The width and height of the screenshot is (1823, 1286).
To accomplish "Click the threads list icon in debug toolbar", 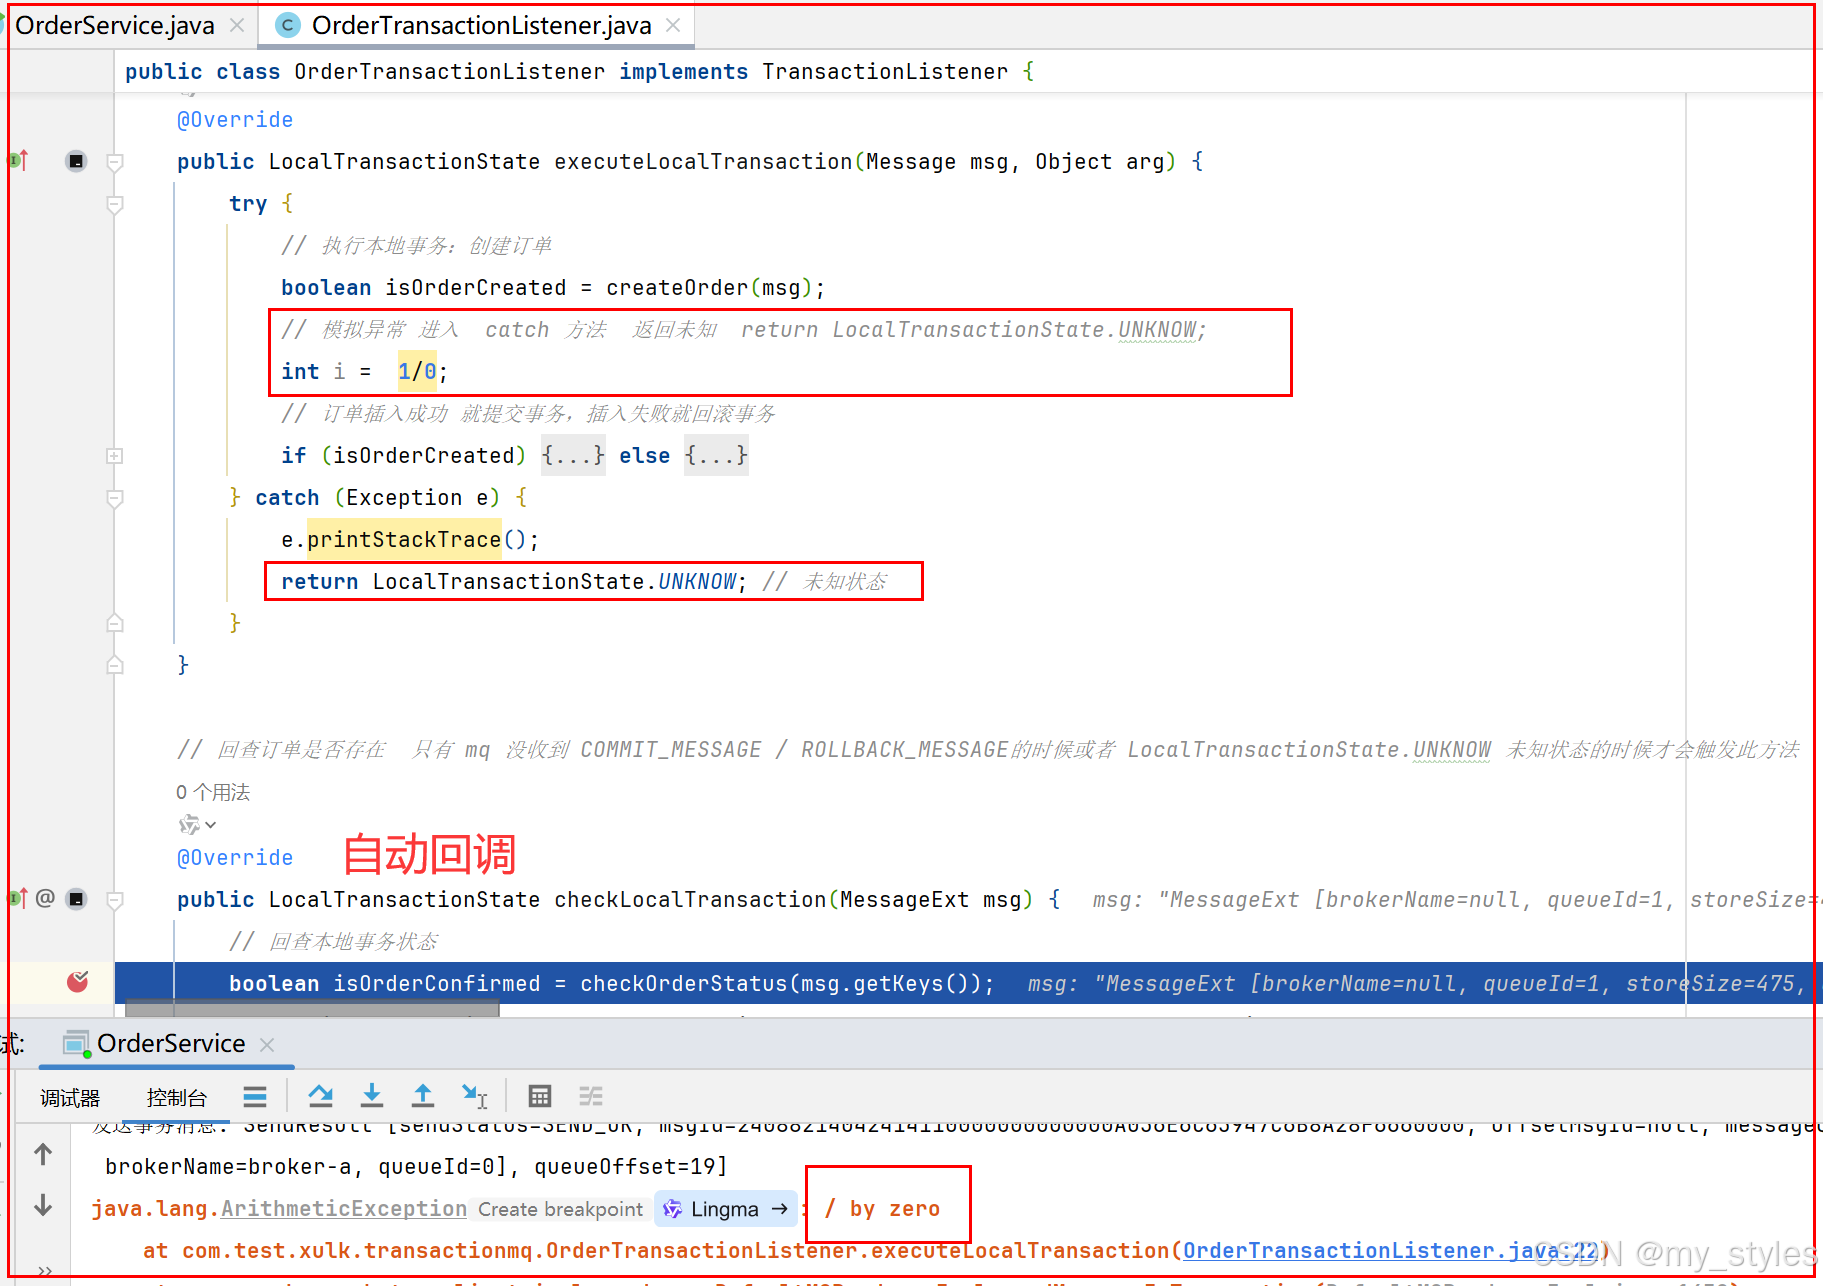I will coord(255,1097).
